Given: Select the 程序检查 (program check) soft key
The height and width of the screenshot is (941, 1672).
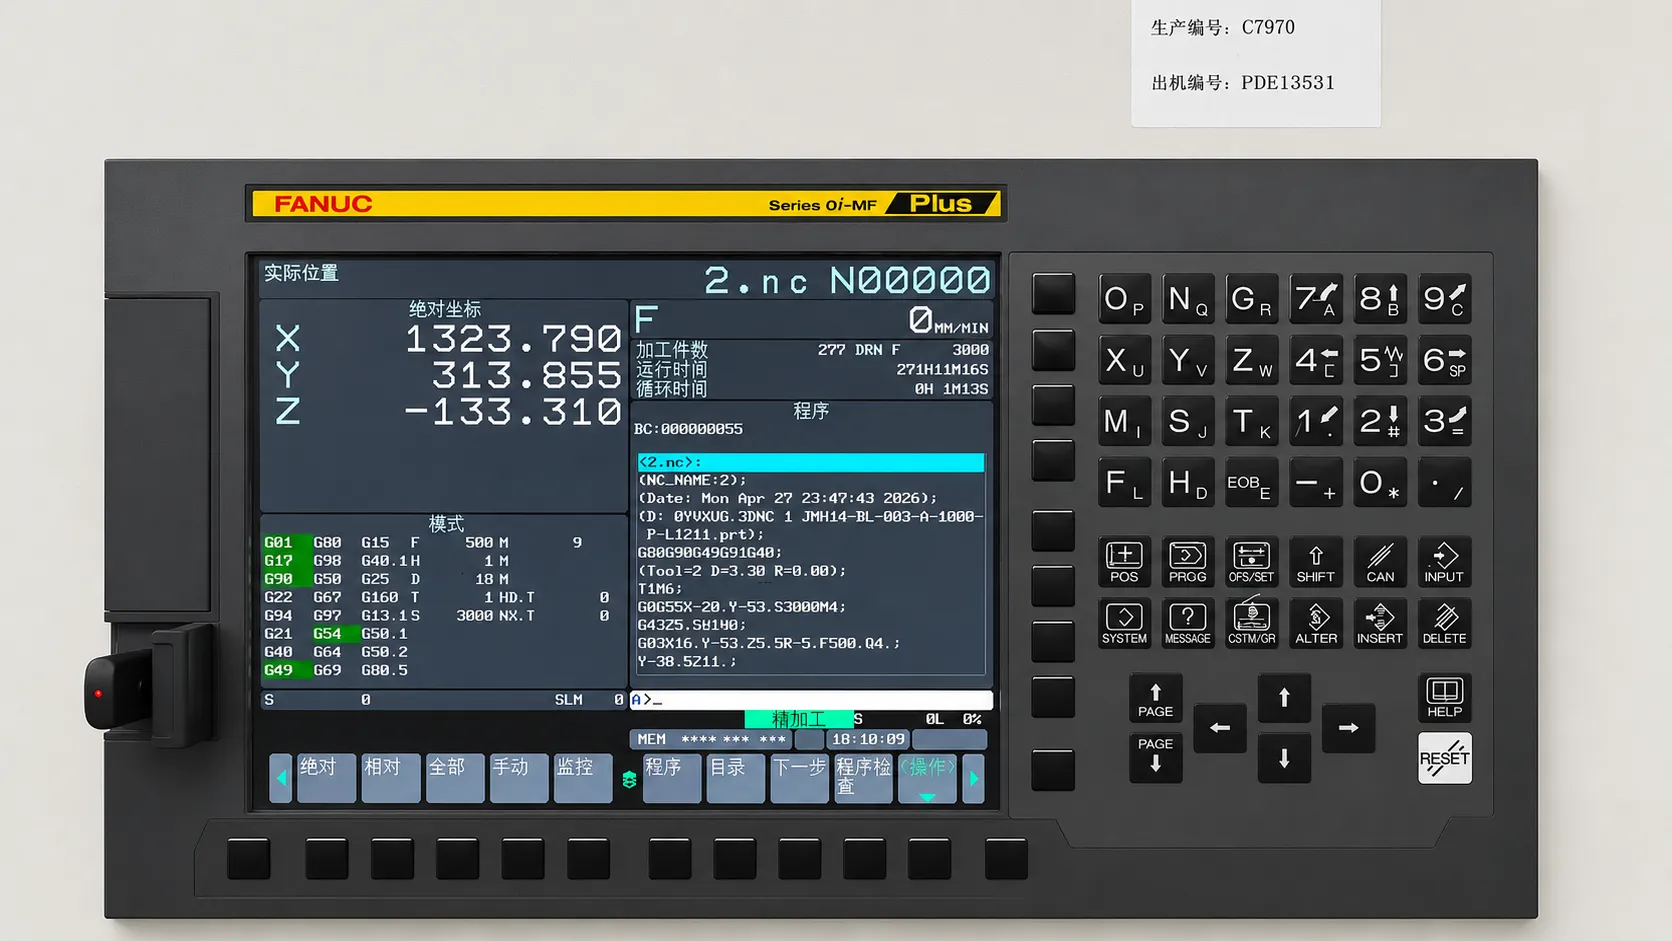Looking at the screenshot, I should point(863,777).
